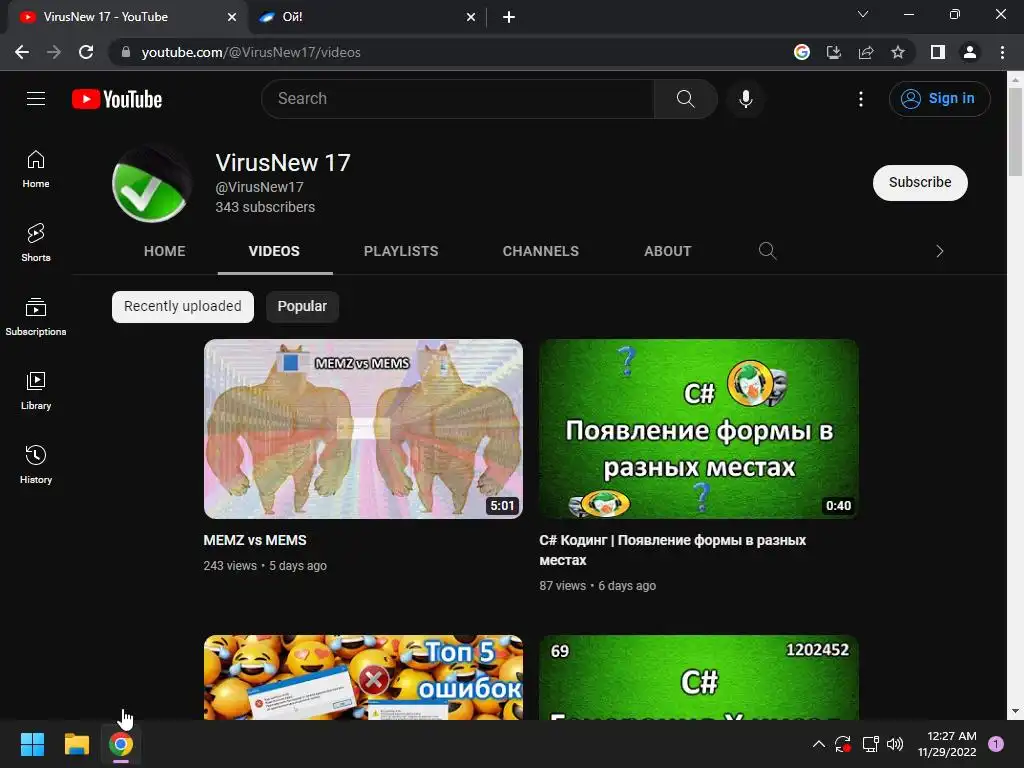Reload the page

(86, 52)
